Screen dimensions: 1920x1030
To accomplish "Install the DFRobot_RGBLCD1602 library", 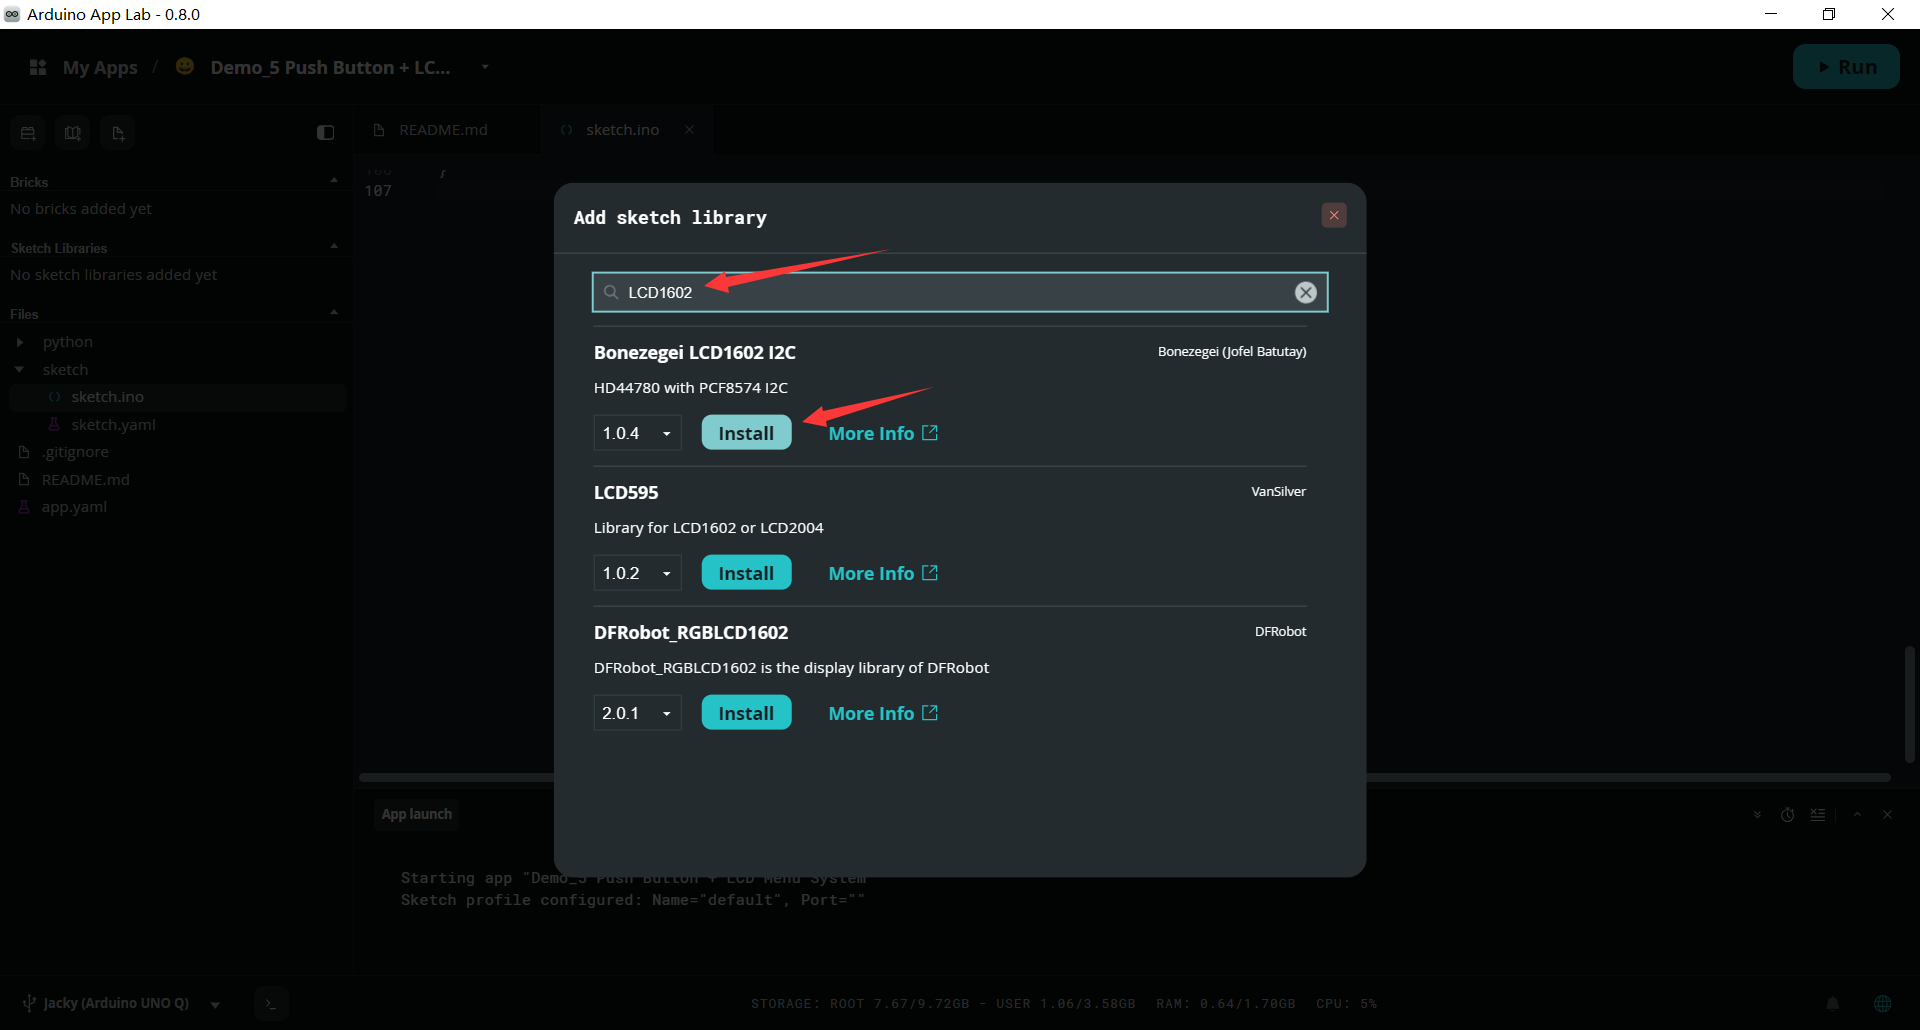I will [x=746, y=713].
